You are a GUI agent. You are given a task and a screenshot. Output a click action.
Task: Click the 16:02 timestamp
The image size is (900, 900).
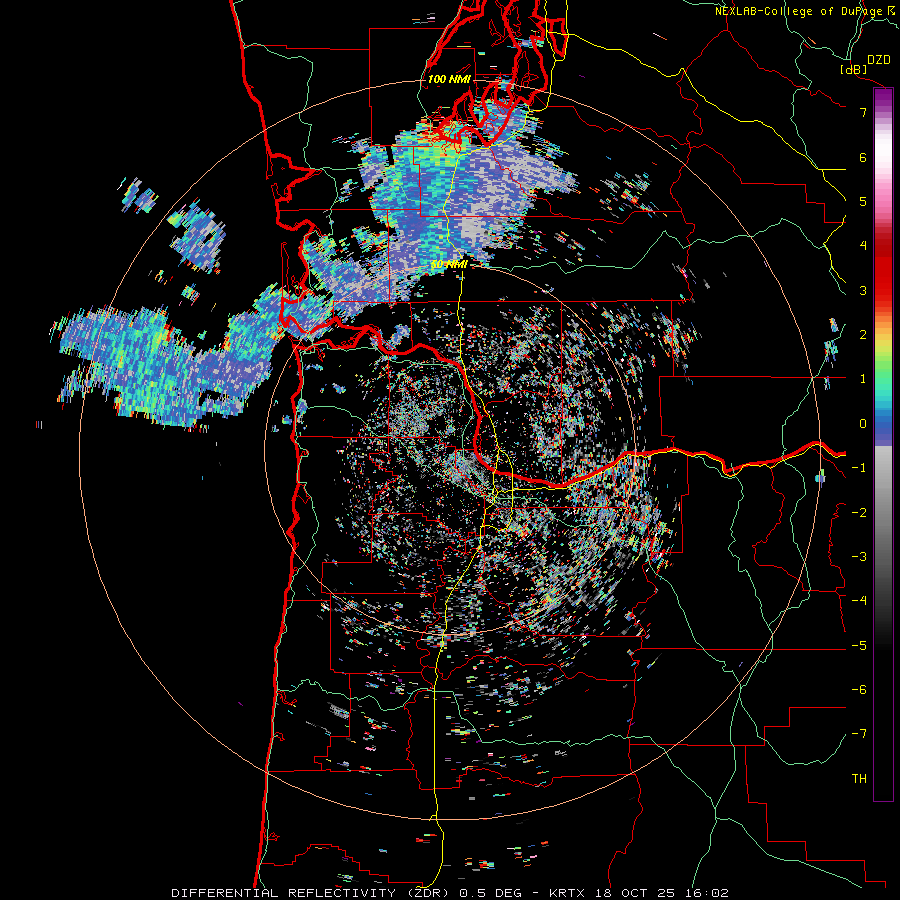click(707, 893)
